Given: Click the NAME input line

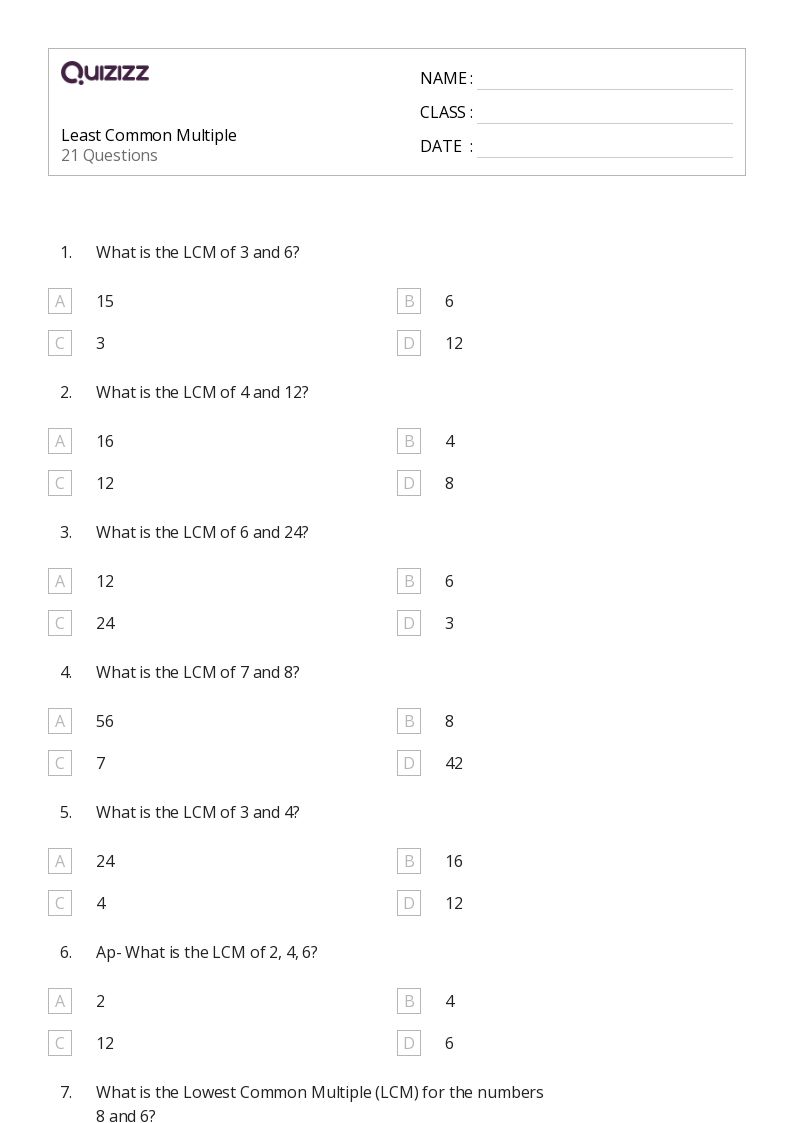Looking at the screenshot, I should 605,79.
